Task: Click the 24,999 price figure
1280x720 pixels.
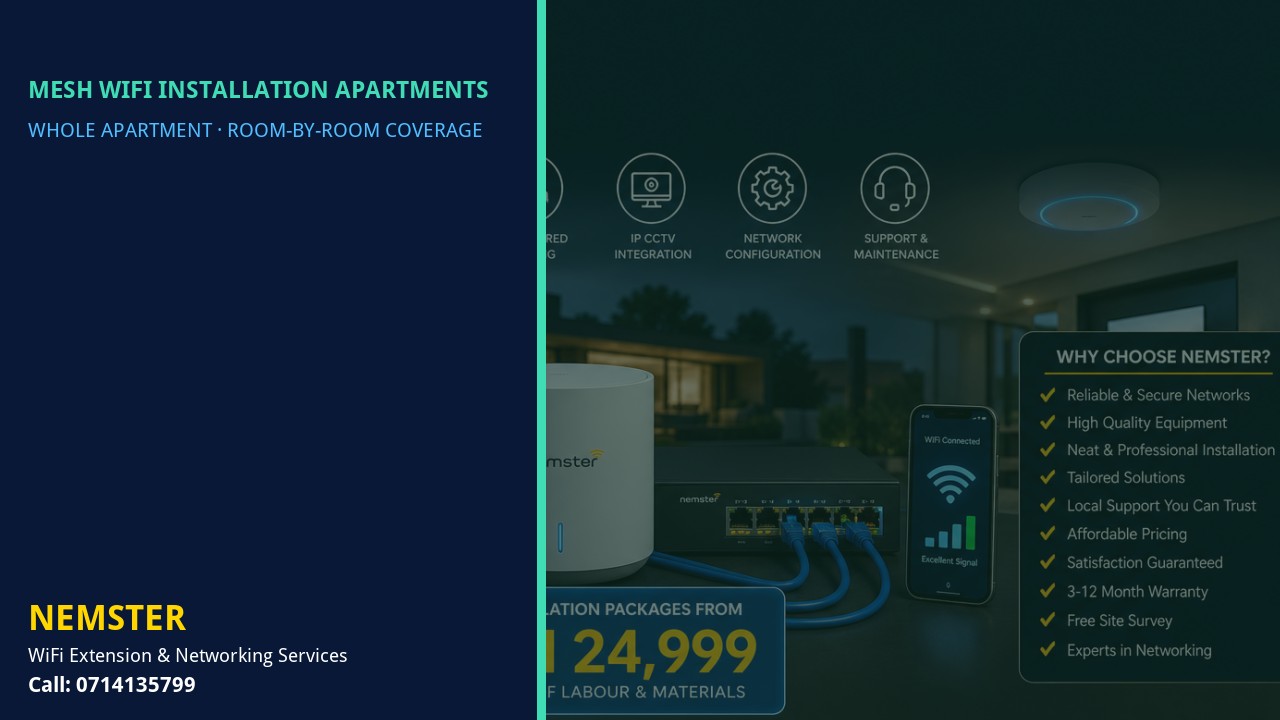Action: (665, 652)
